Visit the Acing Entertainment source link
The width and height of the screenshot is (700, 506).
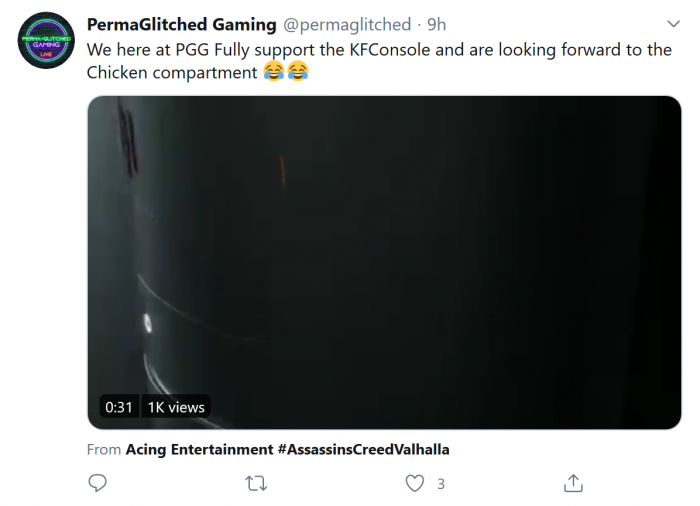pyautogui.click(x=199, y=450)
